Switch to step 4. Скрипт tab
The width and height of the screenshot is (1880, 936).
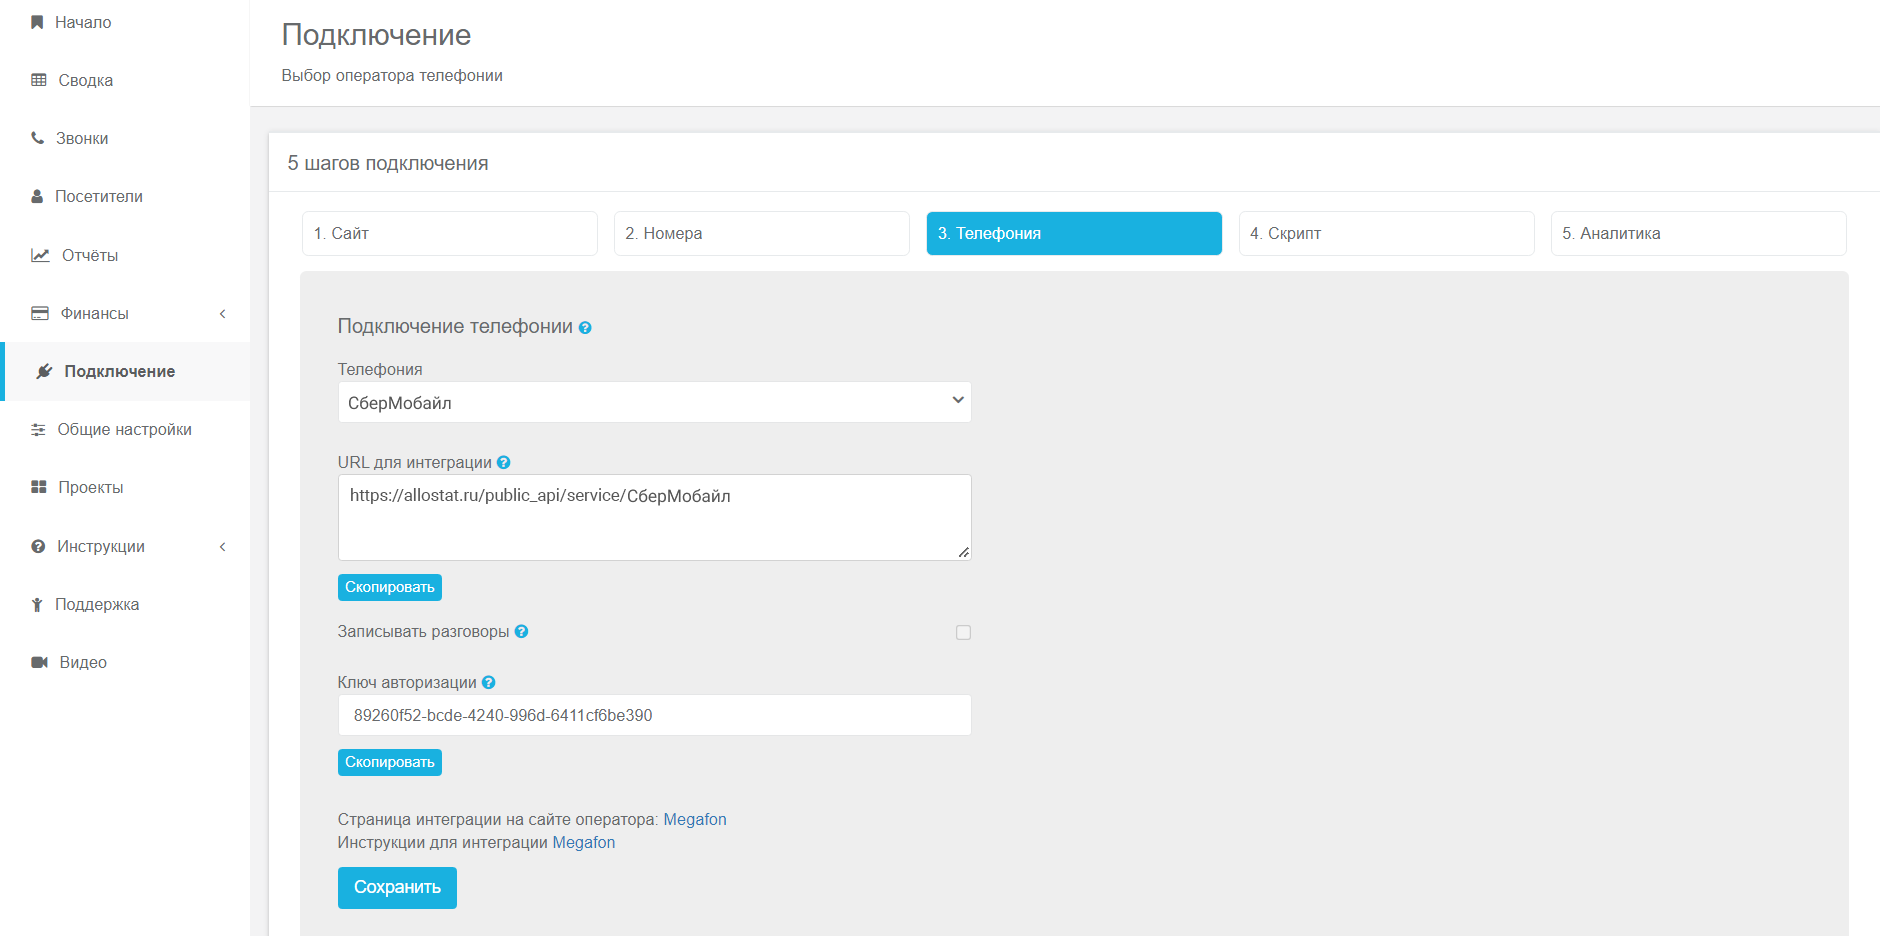[1386, 233]
